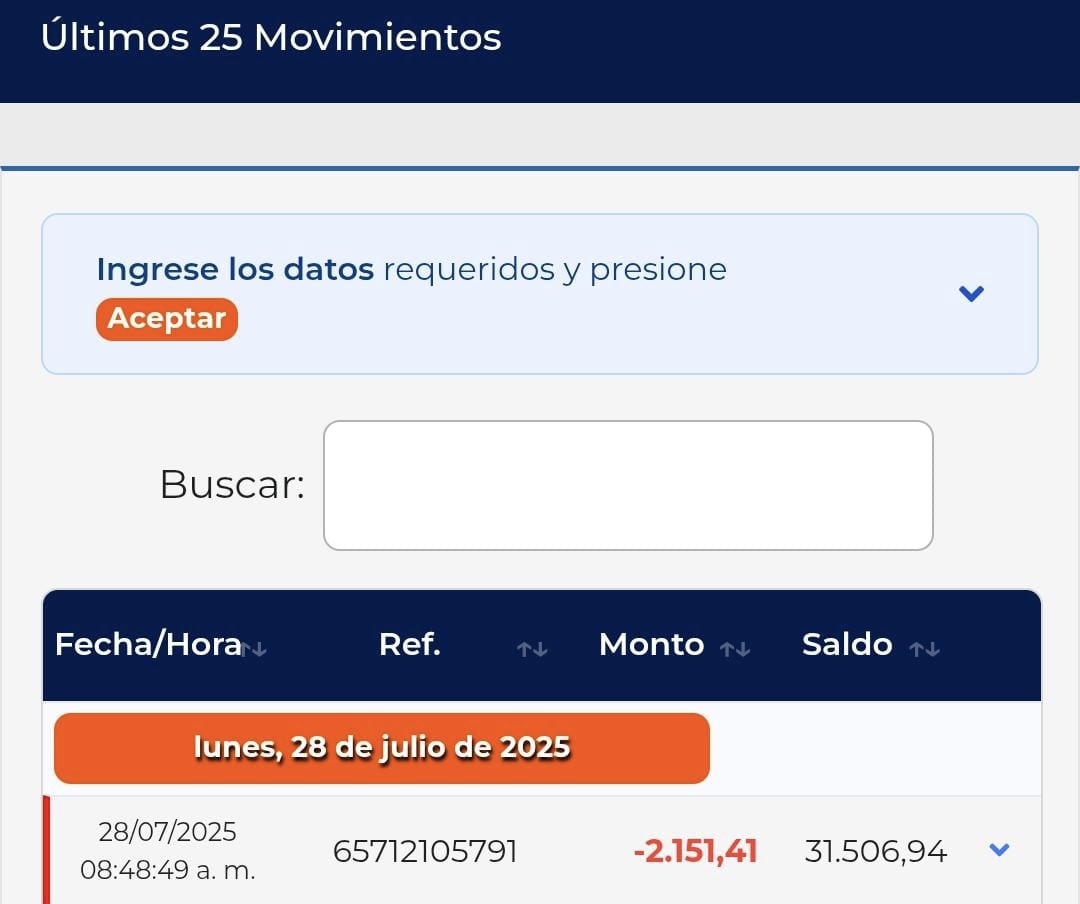1080x904 pixels.
Task: Click the Últimos 25 Movimientos title
Action: click(271, 38)
